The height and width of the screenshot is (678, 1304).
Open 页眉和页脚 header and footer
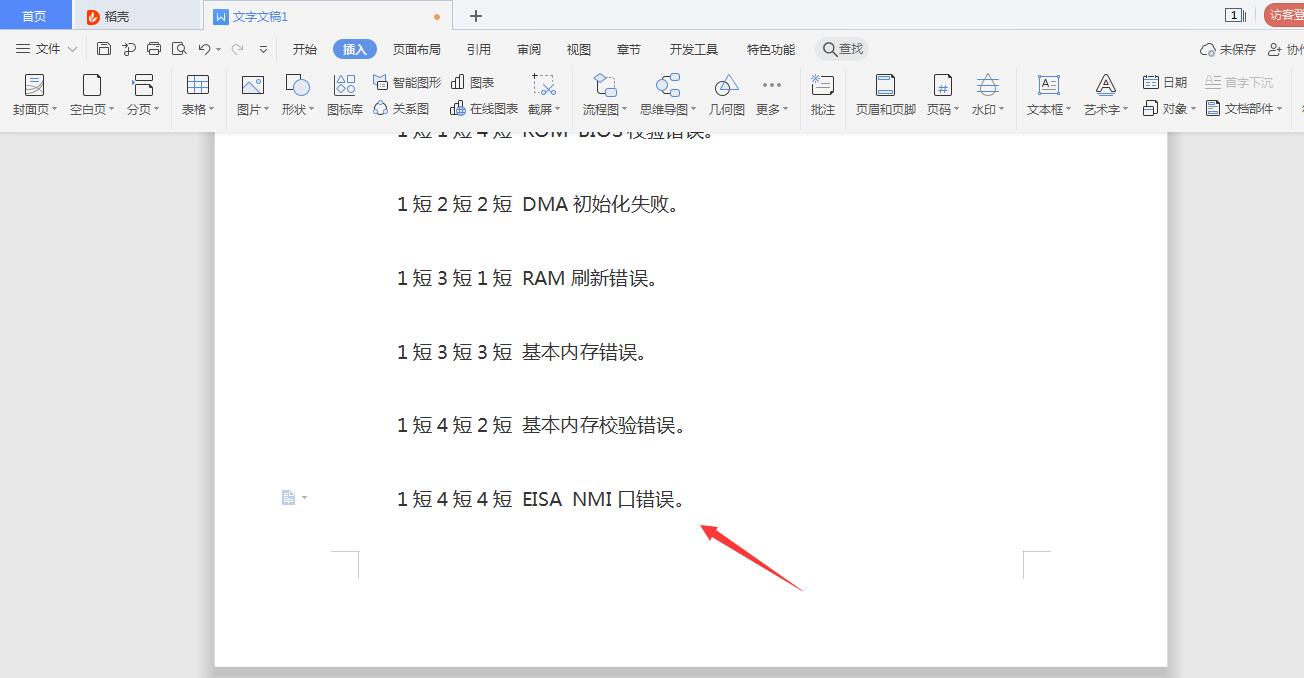[885, 95]
